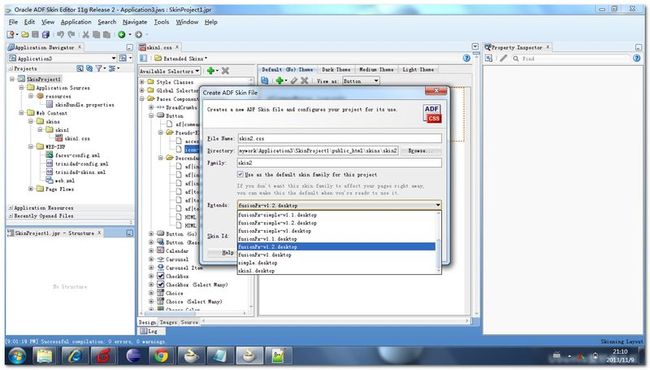Viewport: 650px width, 370px height.
Task: Click the blue help icon in skin editor
Action: (466, 58)
